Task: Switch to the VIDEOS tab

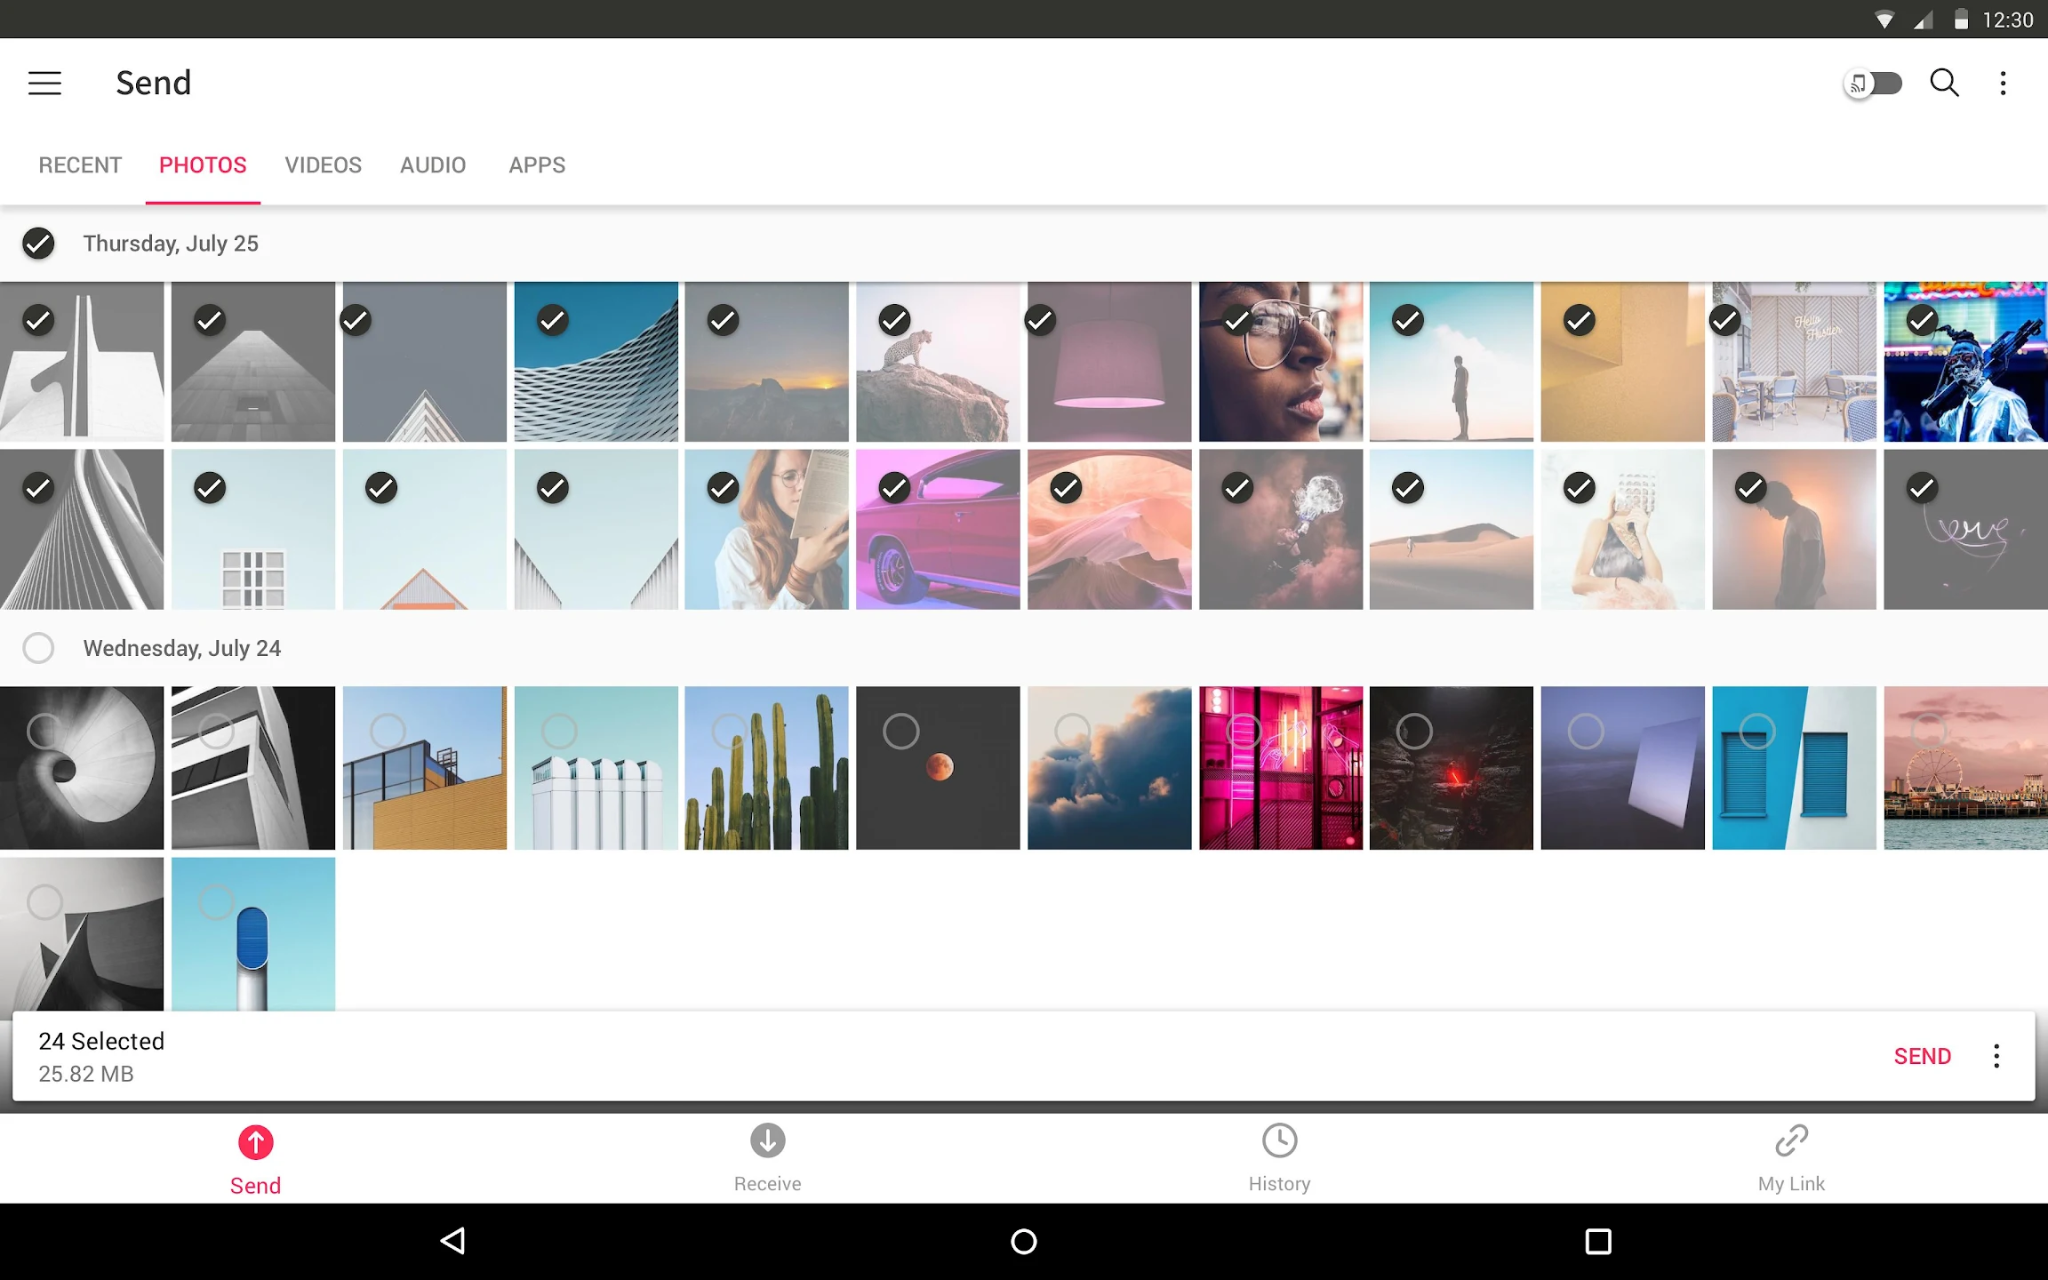Action: 323,165
